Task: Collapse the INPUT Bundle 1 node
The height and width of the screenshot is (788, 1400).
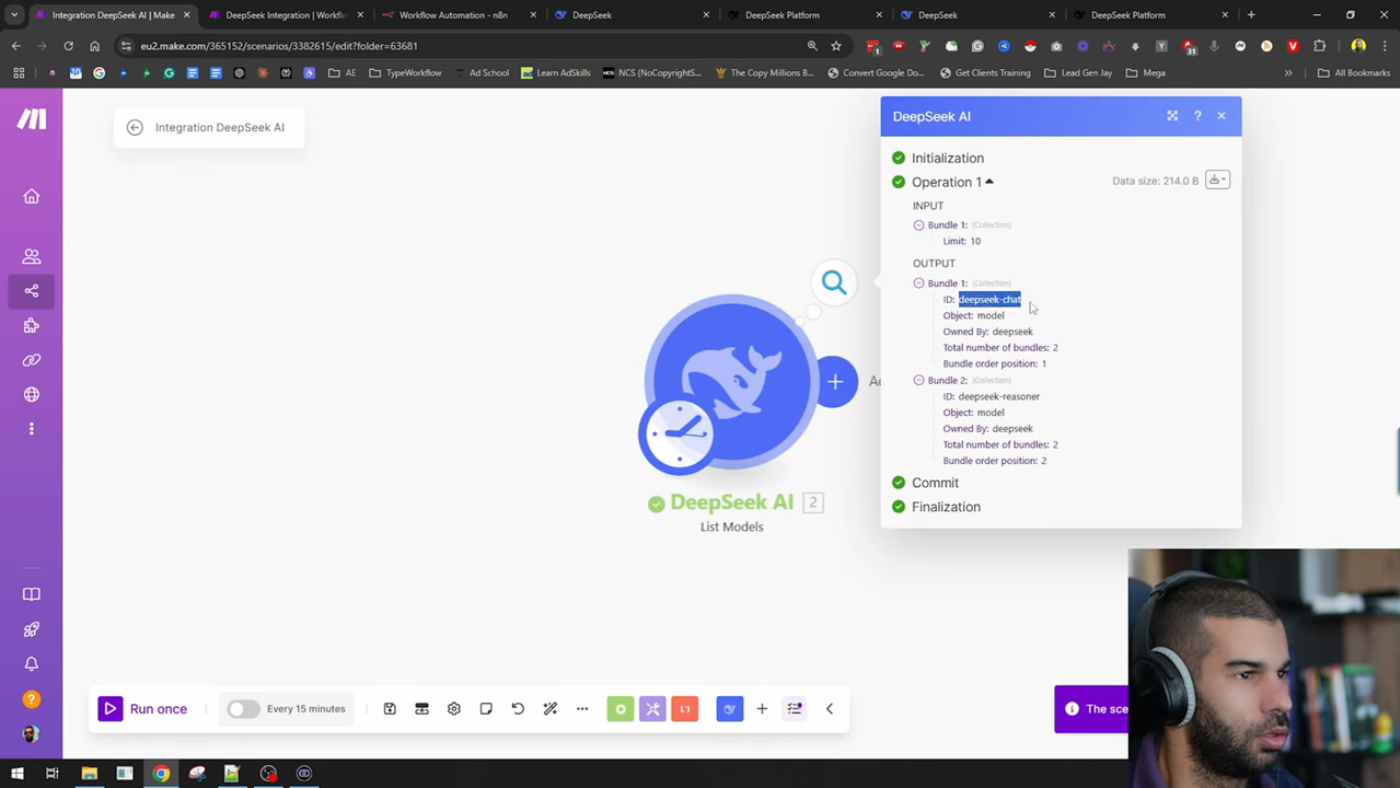Action: coord(919,225)
